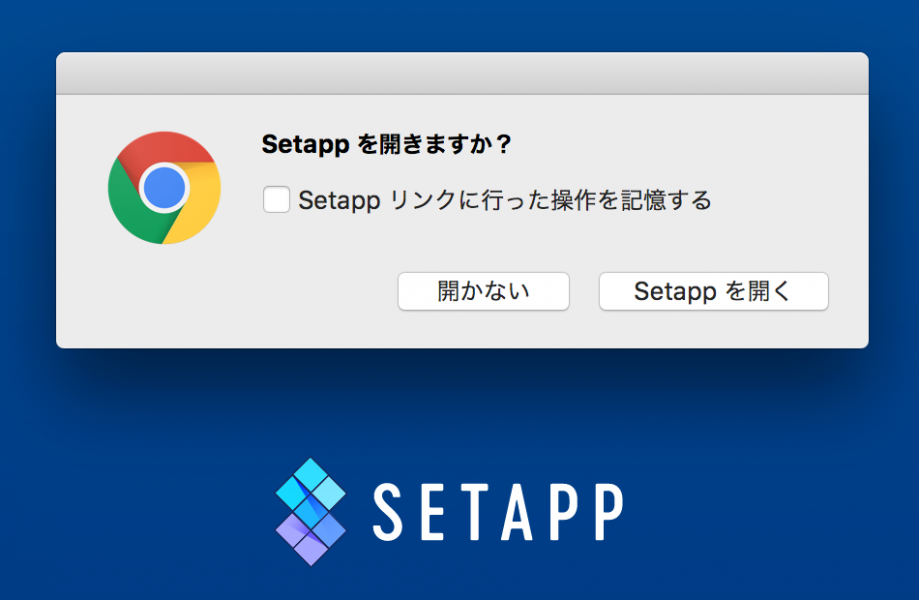Click the letter E in SETAPP wordmark
Viewport: 919px width, 600px height.
tap(432, 512)
